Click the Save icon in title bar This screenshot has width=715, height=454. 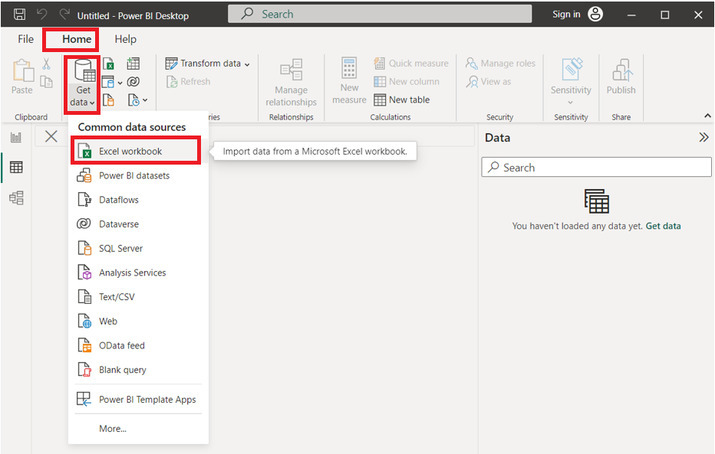coord(19,15)
